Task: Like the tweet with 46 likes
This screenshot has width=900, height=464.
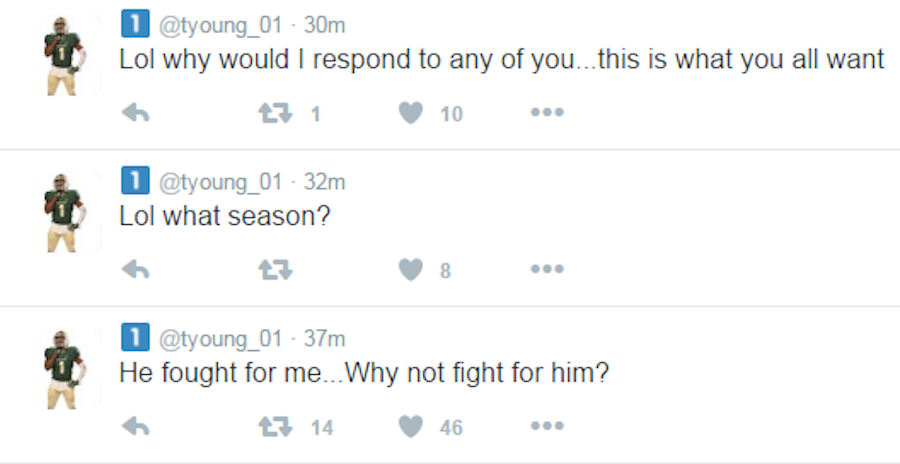Action: point(411,426)
